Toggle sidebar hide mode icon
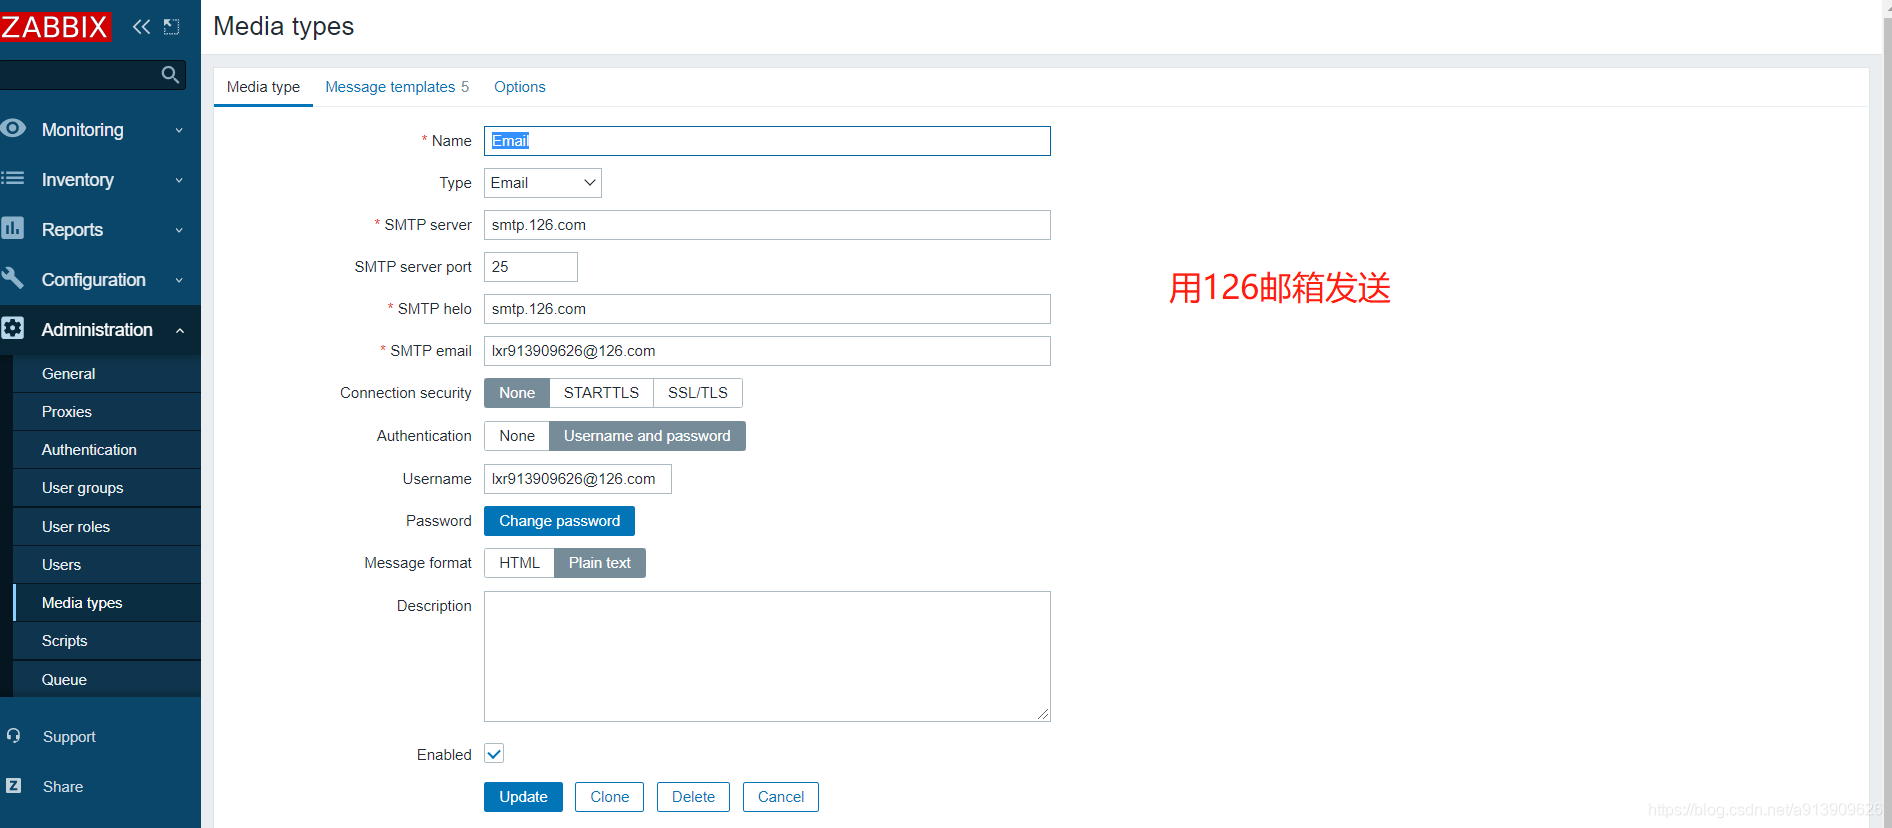Image resolution: width=1892 pixels, height=828 pixels. click(172, 27)
